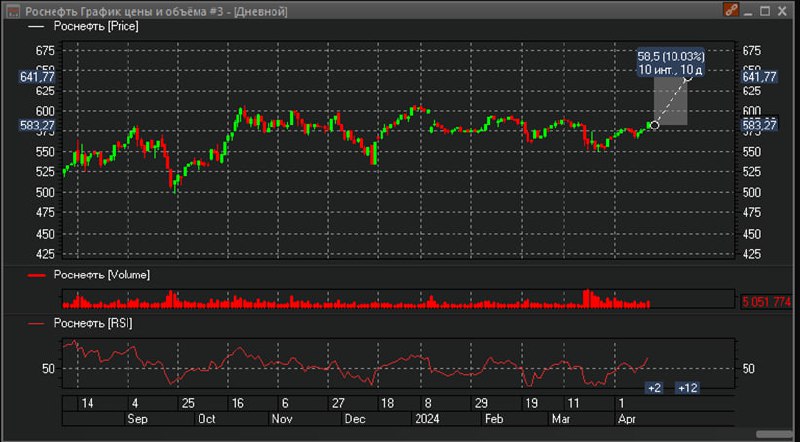Click the Nov month label on the time axis
Viewport: 800px width, 442px height.
click(x=282, y=419)
